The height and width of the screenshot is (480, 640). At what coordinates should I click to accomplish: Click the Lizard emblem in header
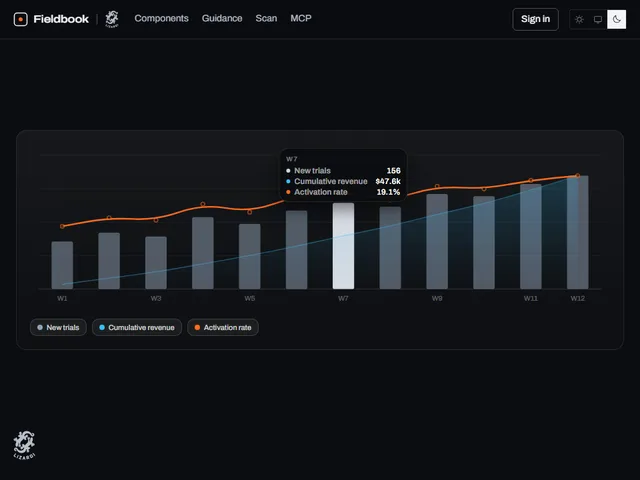tap(112, 19)
